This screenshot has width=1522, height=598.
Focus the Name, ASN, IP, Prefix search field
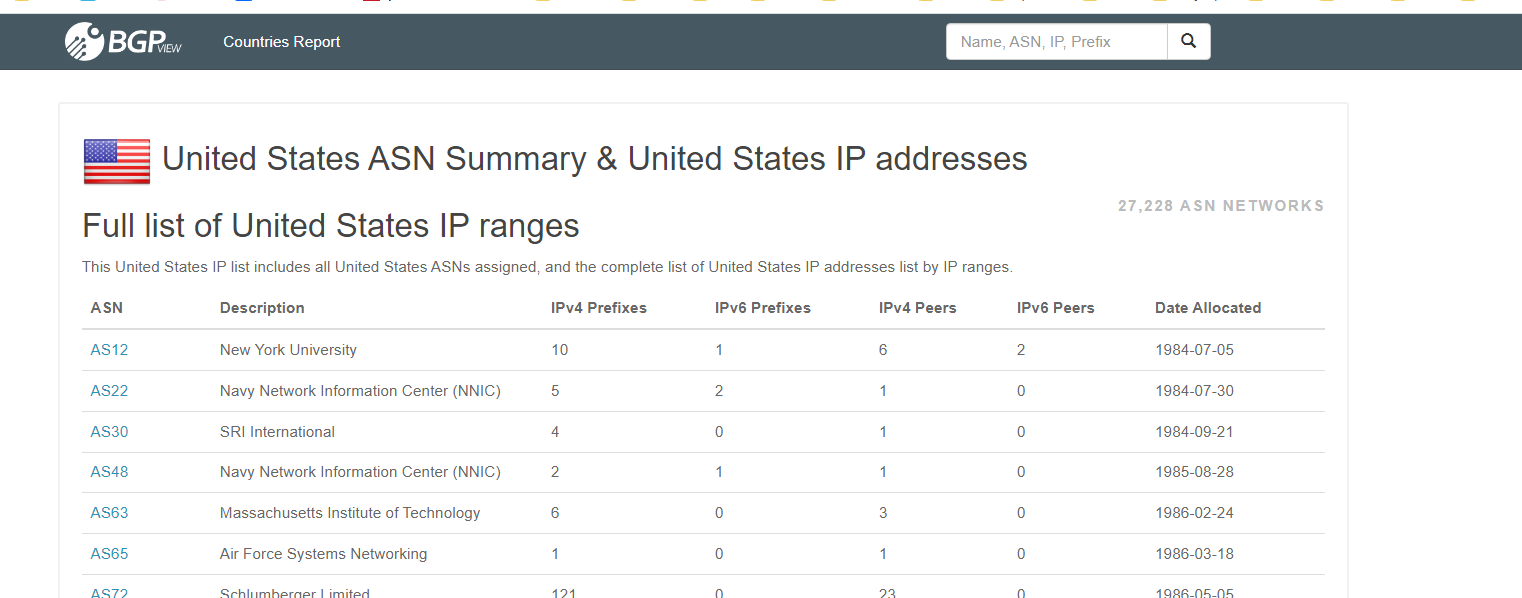tap(1056, 42)
